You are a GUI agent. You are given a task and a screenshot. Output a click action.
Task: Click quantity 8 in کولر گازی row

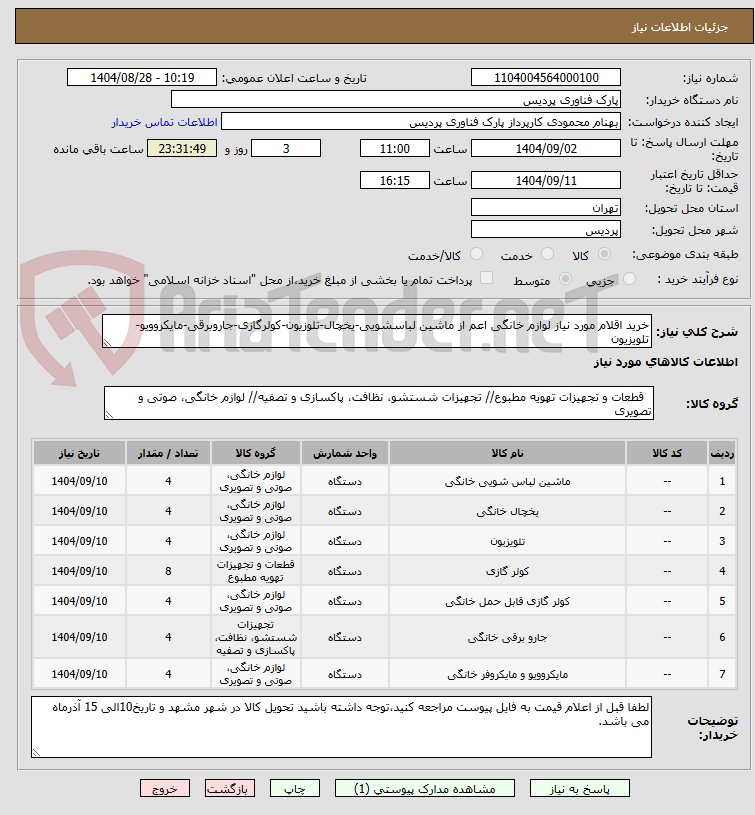click(x=168, y=571)
